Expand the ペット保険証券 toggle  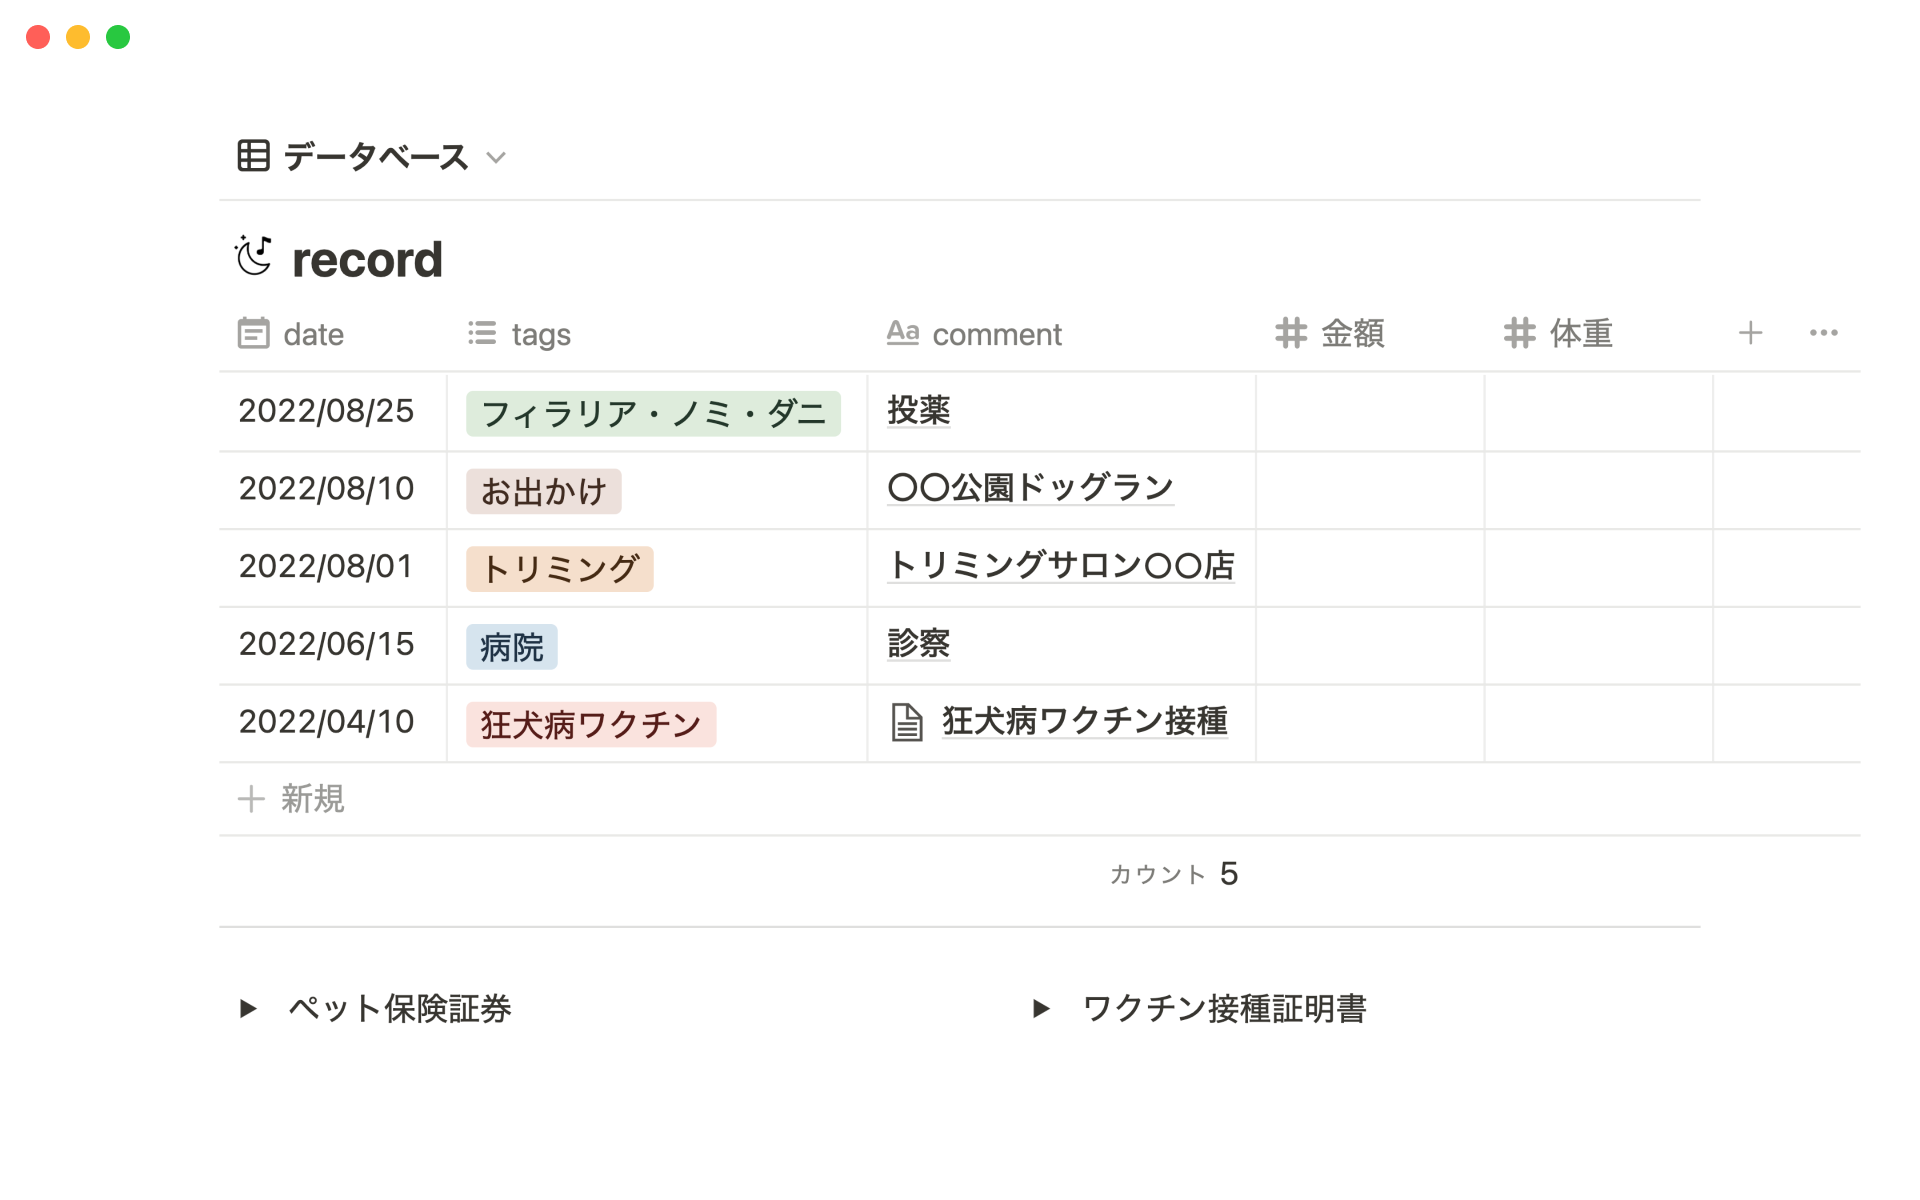(x=248, y=1008)
